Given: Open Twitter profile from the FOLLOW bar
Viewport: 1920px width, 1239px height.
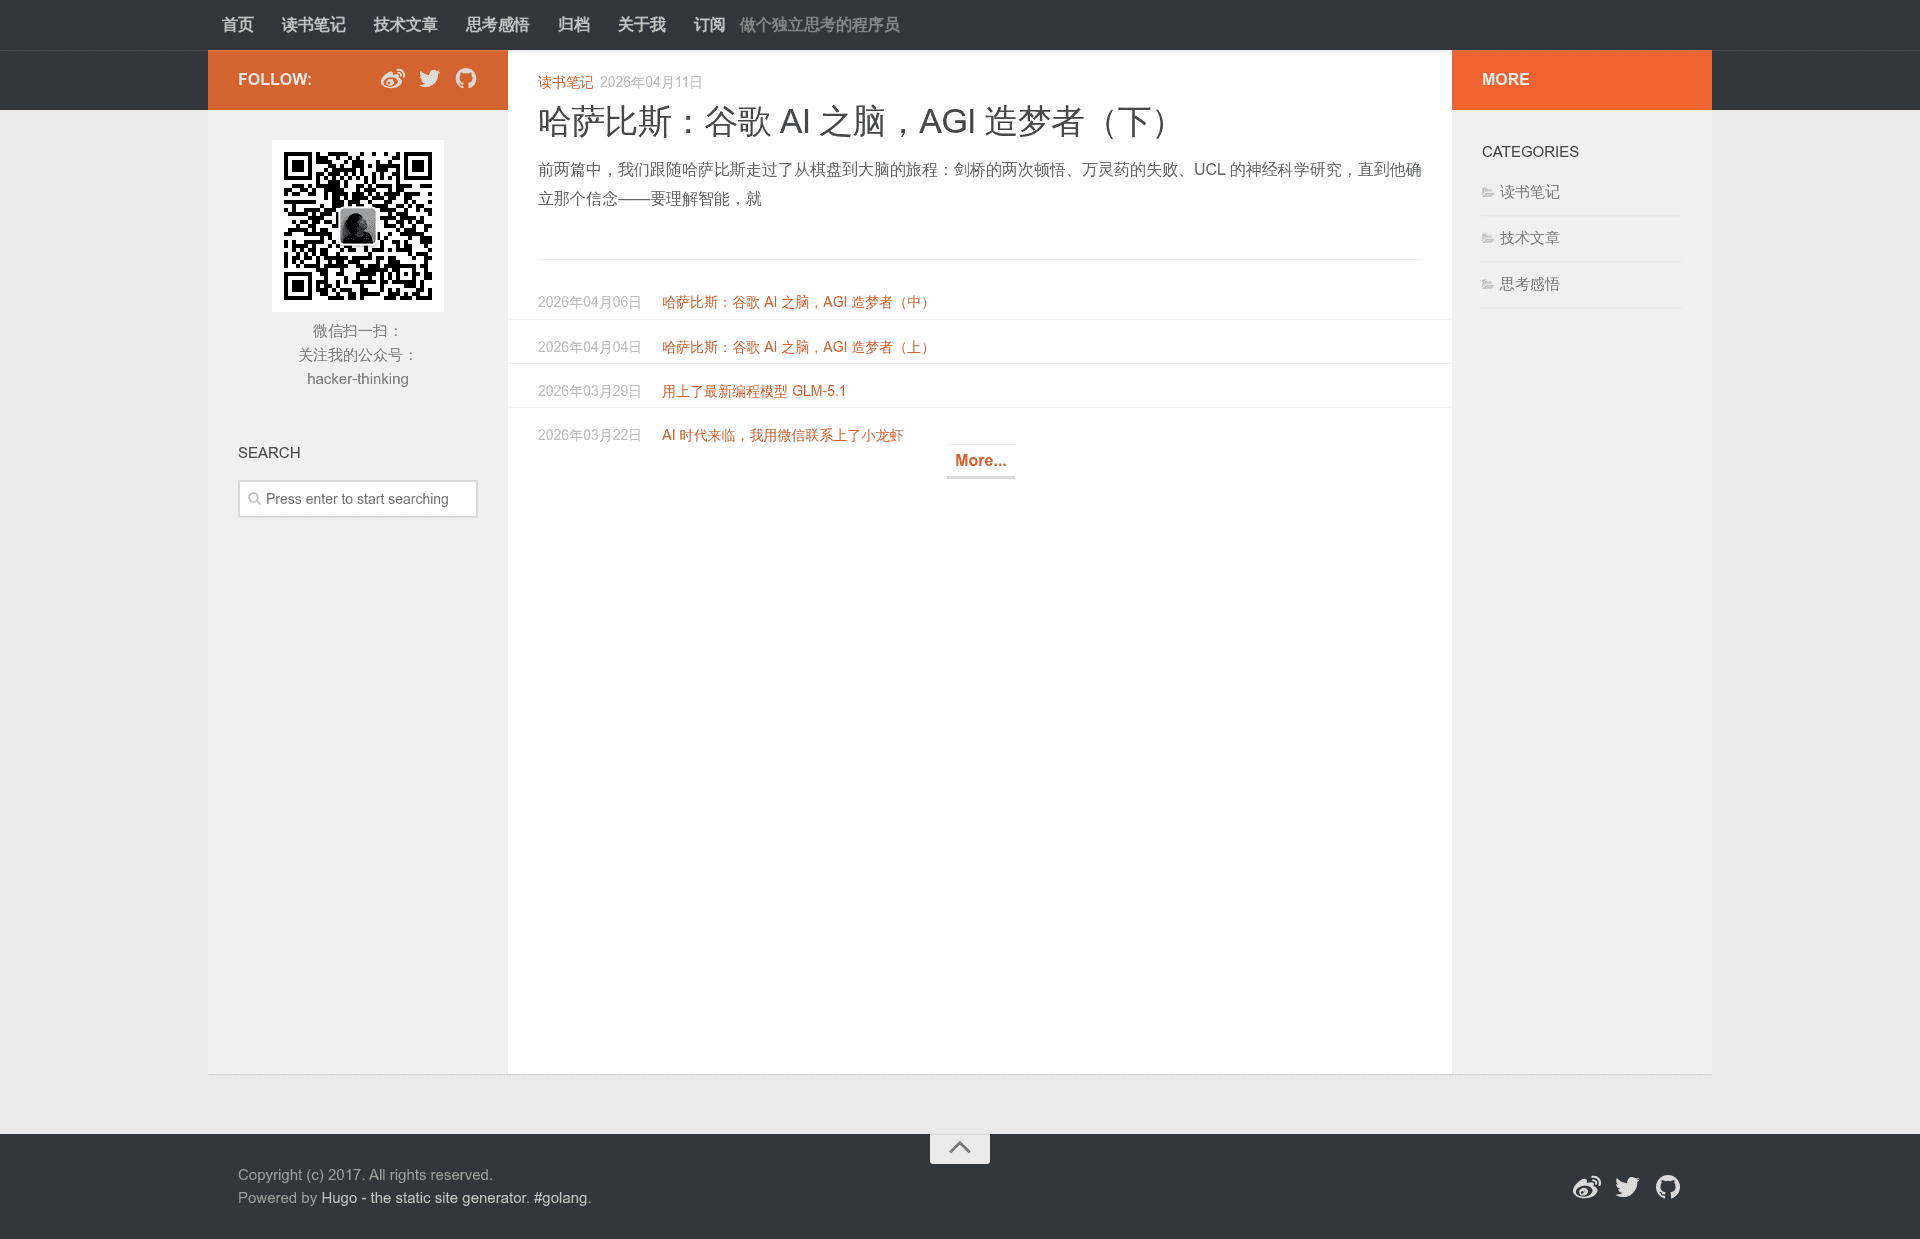Looking at the screenshot, I should point(430,79).
